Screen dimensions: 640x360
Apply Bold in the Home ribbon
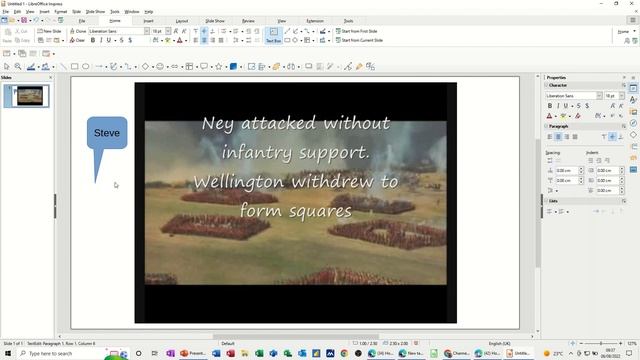click(93, 40)
